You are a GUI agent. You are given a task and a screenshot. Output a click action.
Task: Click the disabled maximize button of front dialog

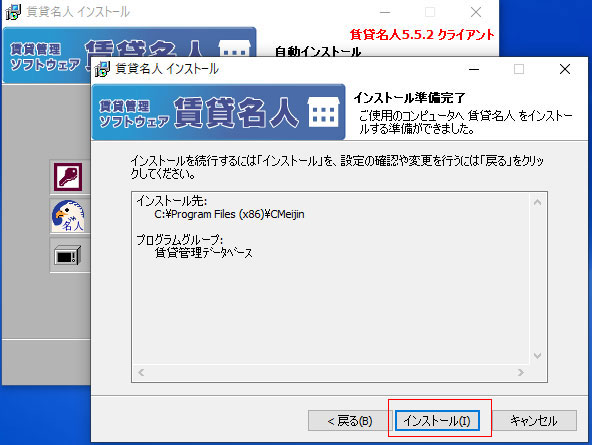(519, 69)
